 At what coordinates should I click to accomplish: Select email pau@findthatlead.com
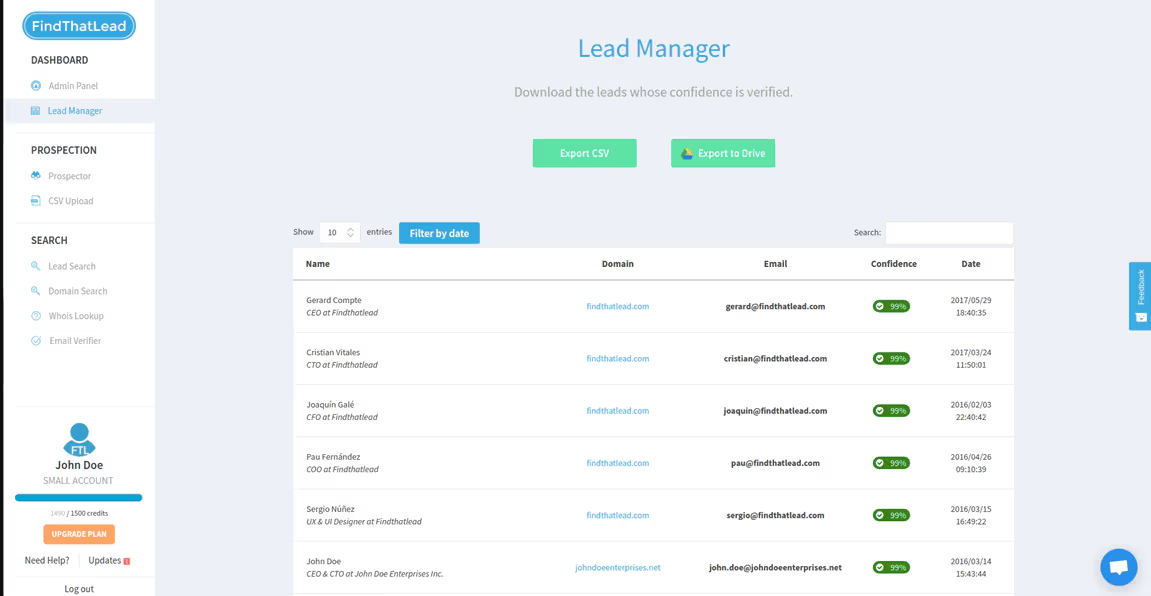click(x=775, y=463)
